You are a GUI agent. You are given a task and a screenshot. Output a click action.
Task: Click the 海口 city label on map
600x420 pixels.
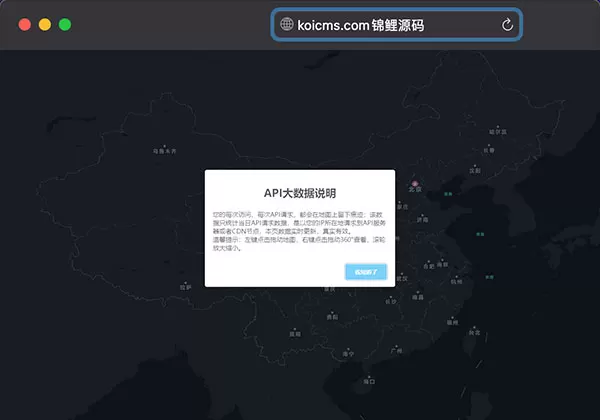369,381
